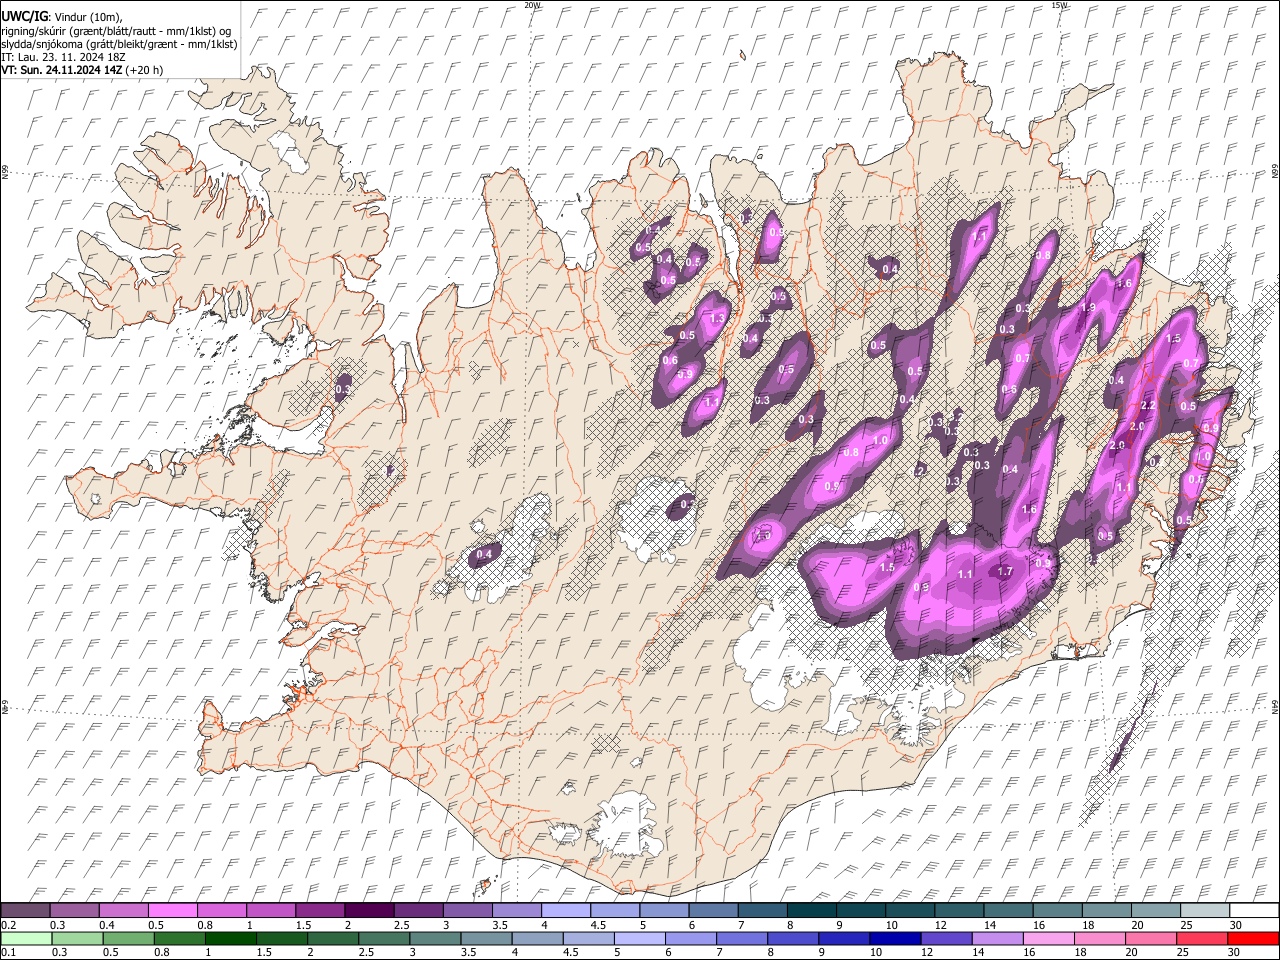This screenshot has width=1280, height=960.
Task: Click the dark mauve 0.2 snow legend swatch
Action: 26,910
